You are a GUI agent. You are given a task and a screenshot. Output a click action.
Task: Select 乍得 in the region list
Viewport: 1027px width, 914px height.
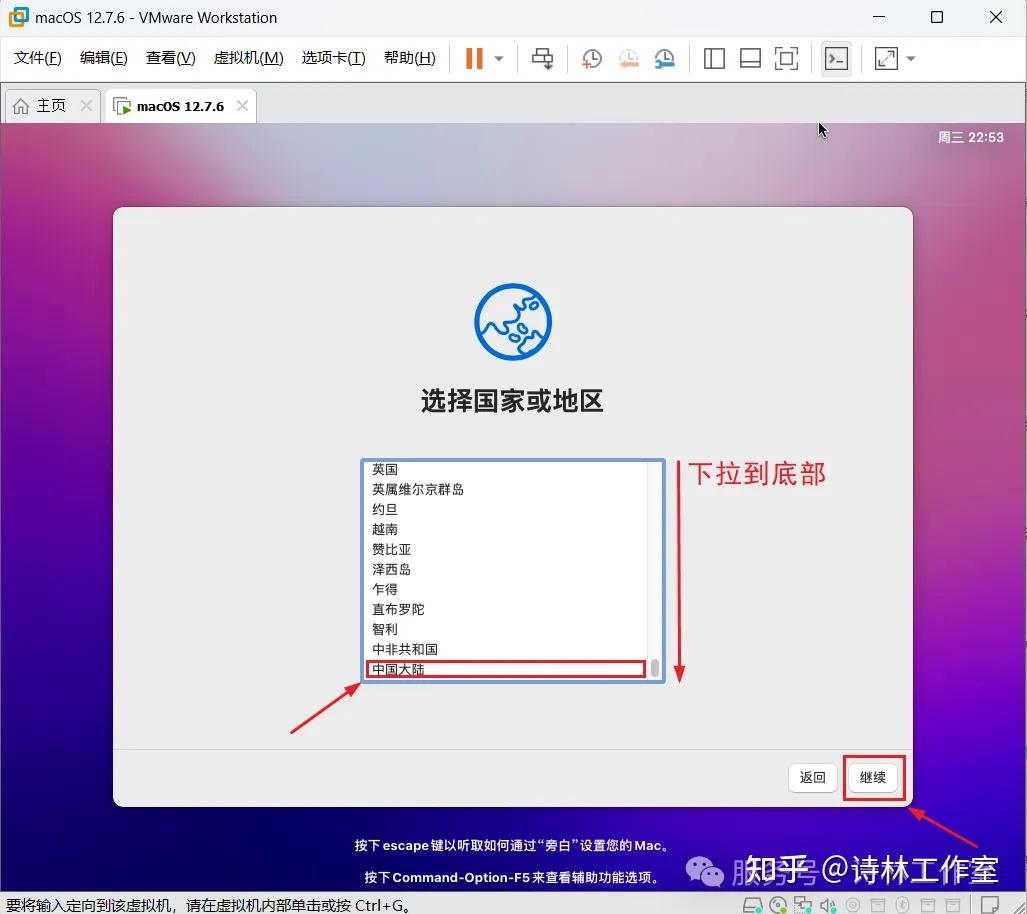(505, 589)
